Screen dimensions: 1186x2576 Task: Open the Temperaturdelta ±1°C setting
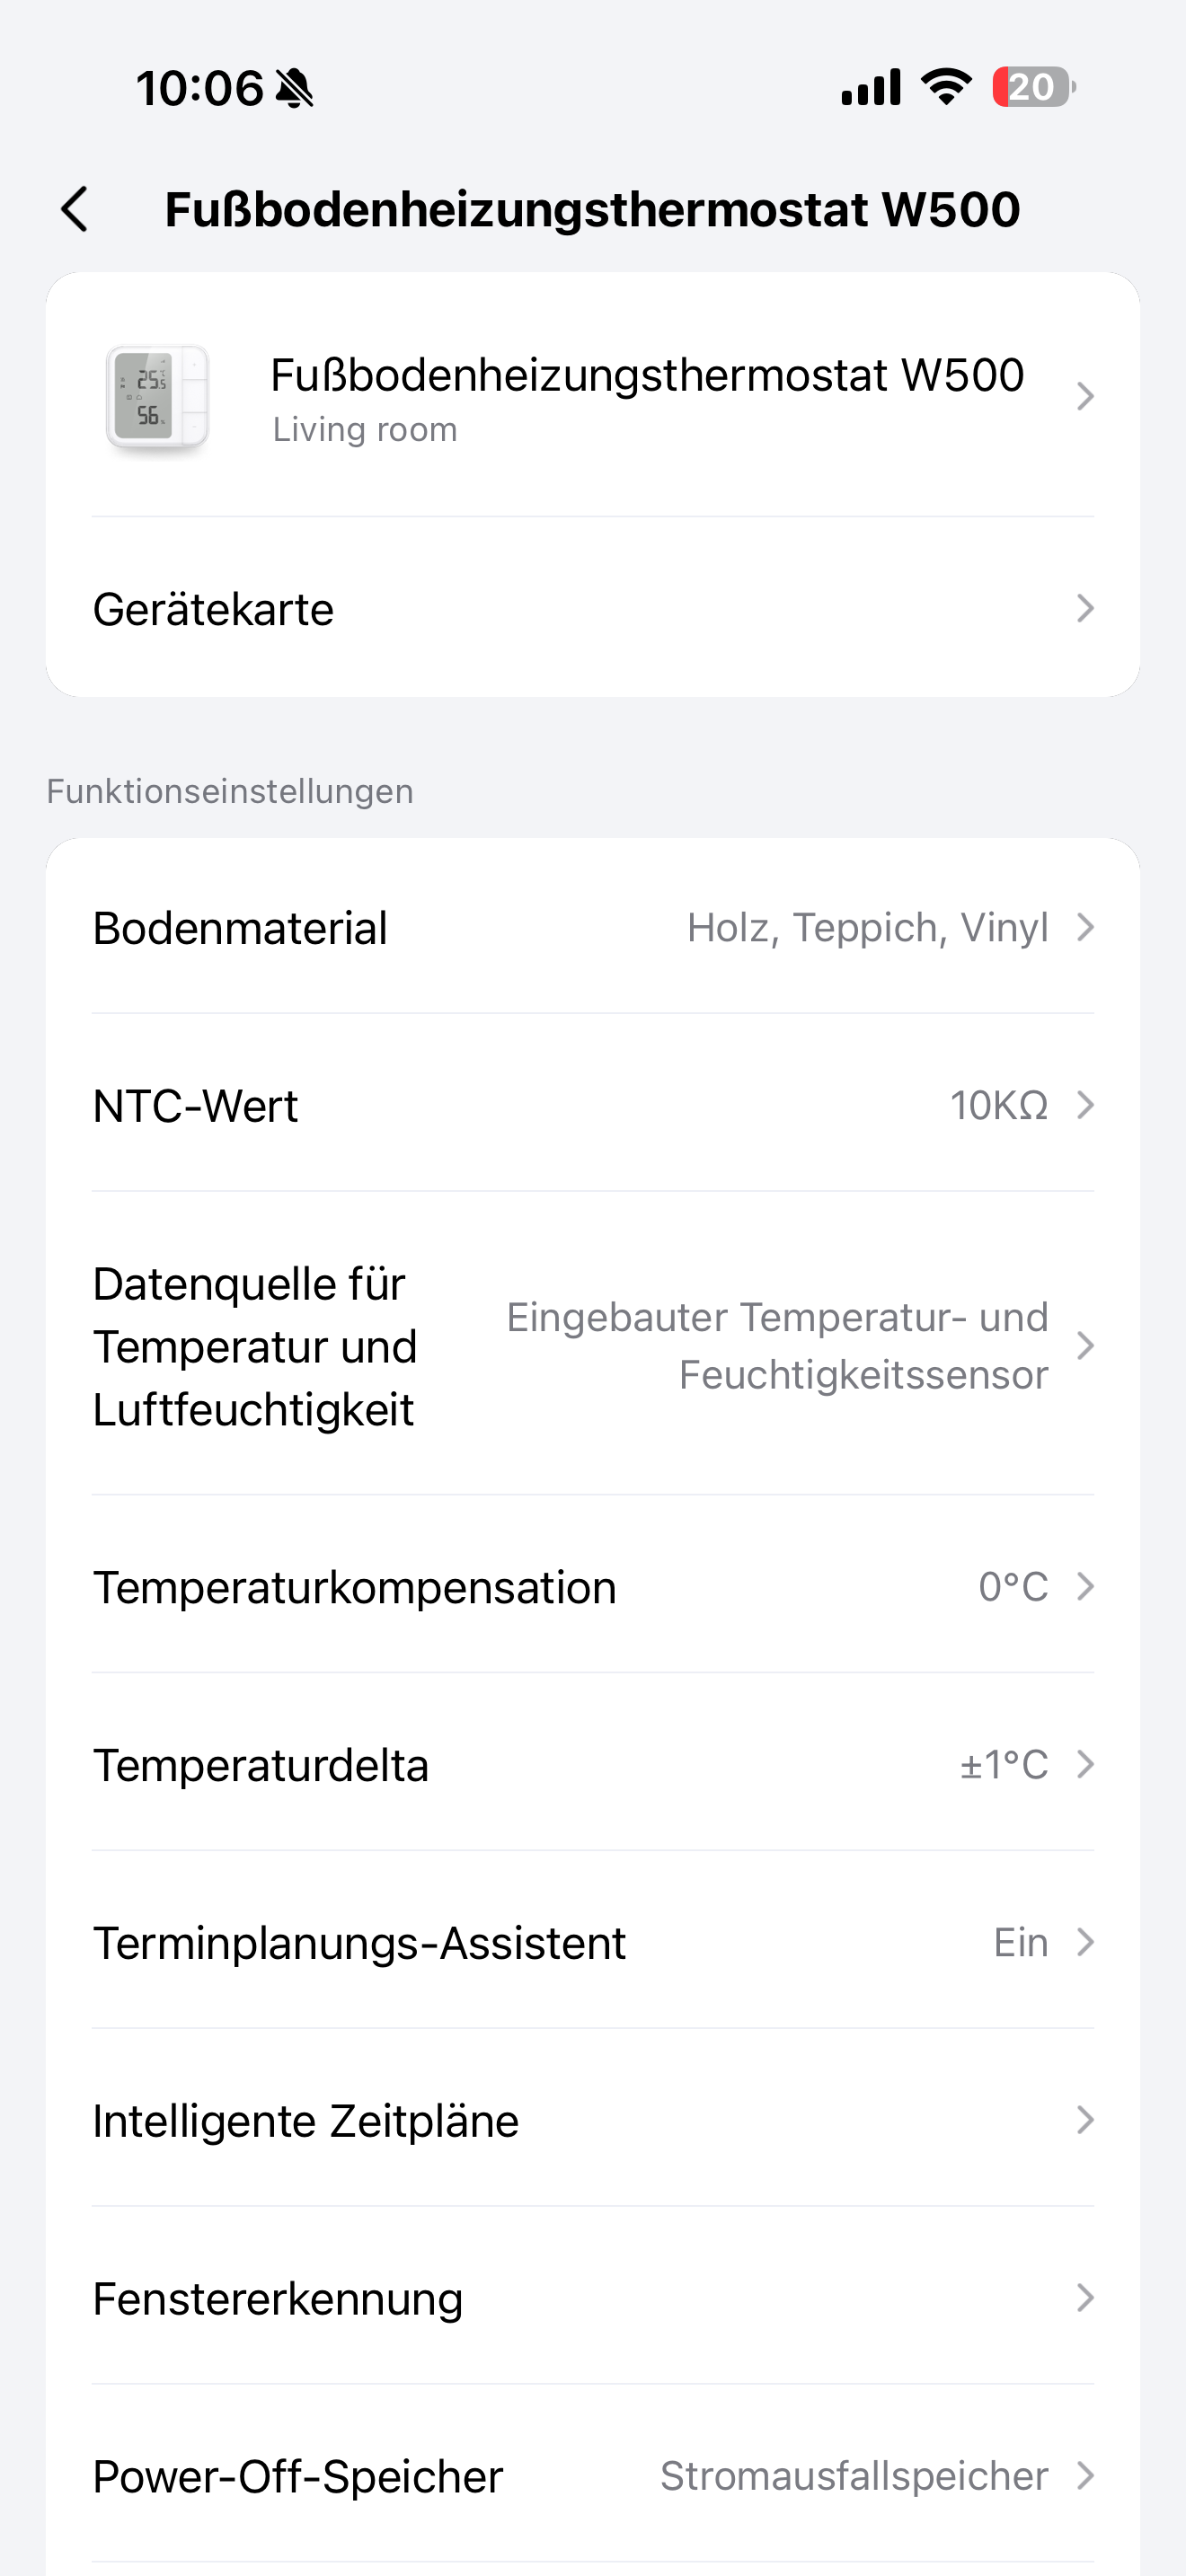pyautogui.click(x=592, y=1765)
